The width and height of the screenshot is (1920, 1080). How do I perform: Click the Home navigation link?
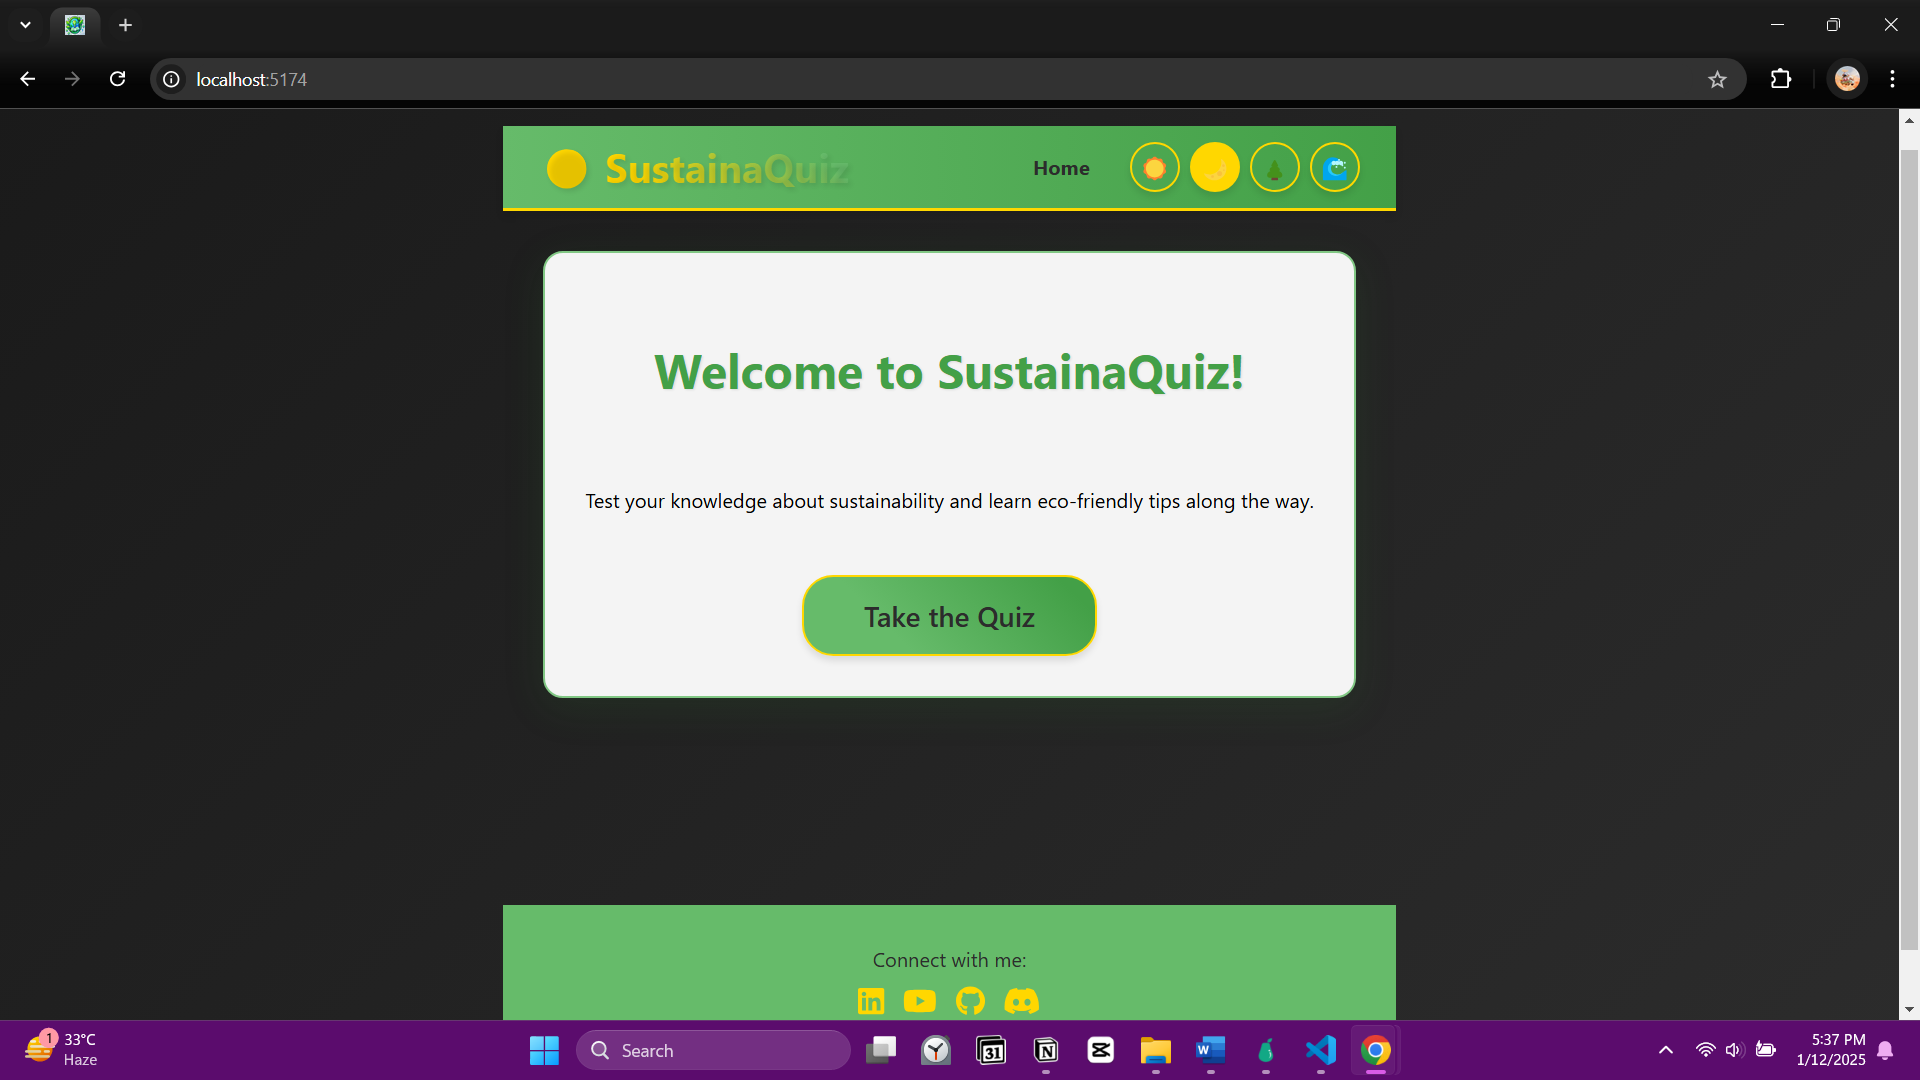tap(1061, 168)
